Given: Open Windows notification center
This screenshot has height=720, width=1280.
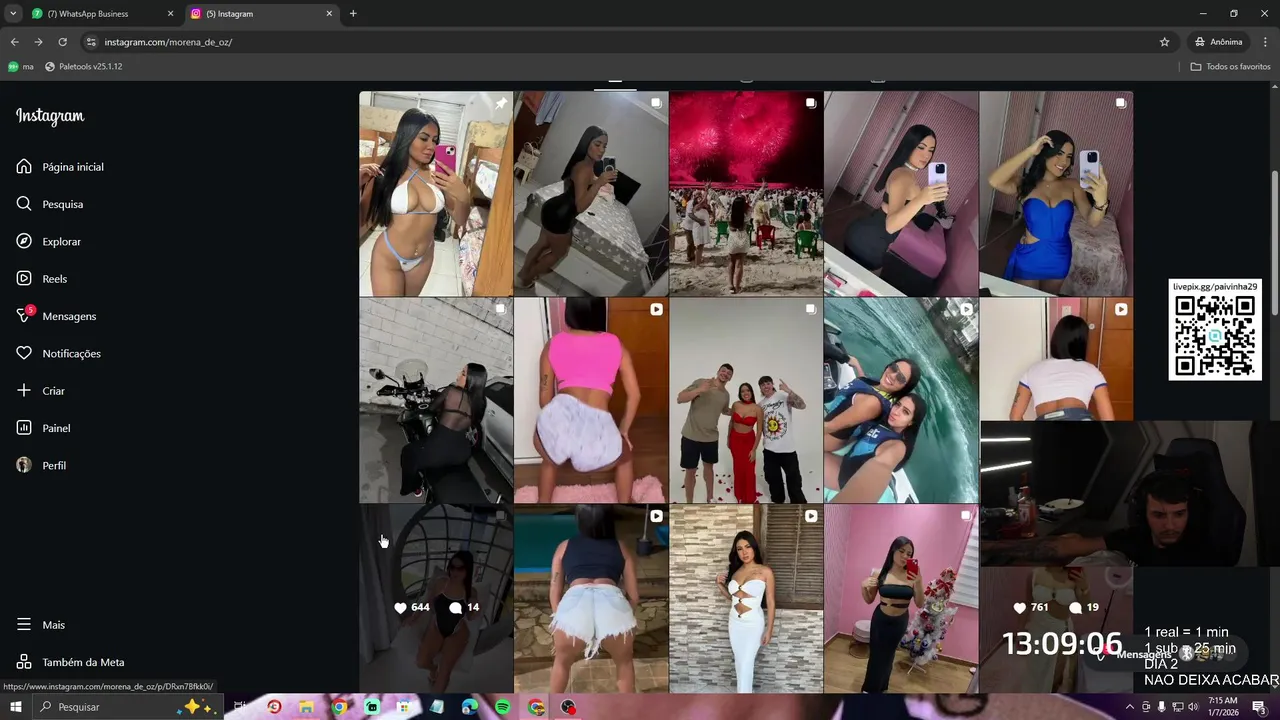Looking at the screenshot, I should [x=1260, y=707].
